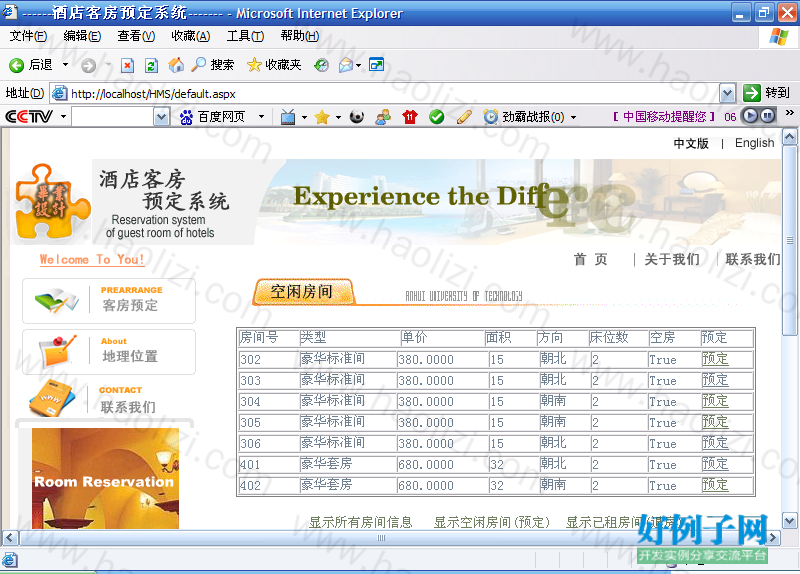Select the 中文版 language link
The image size is (800, 574).
coord(691,143)
